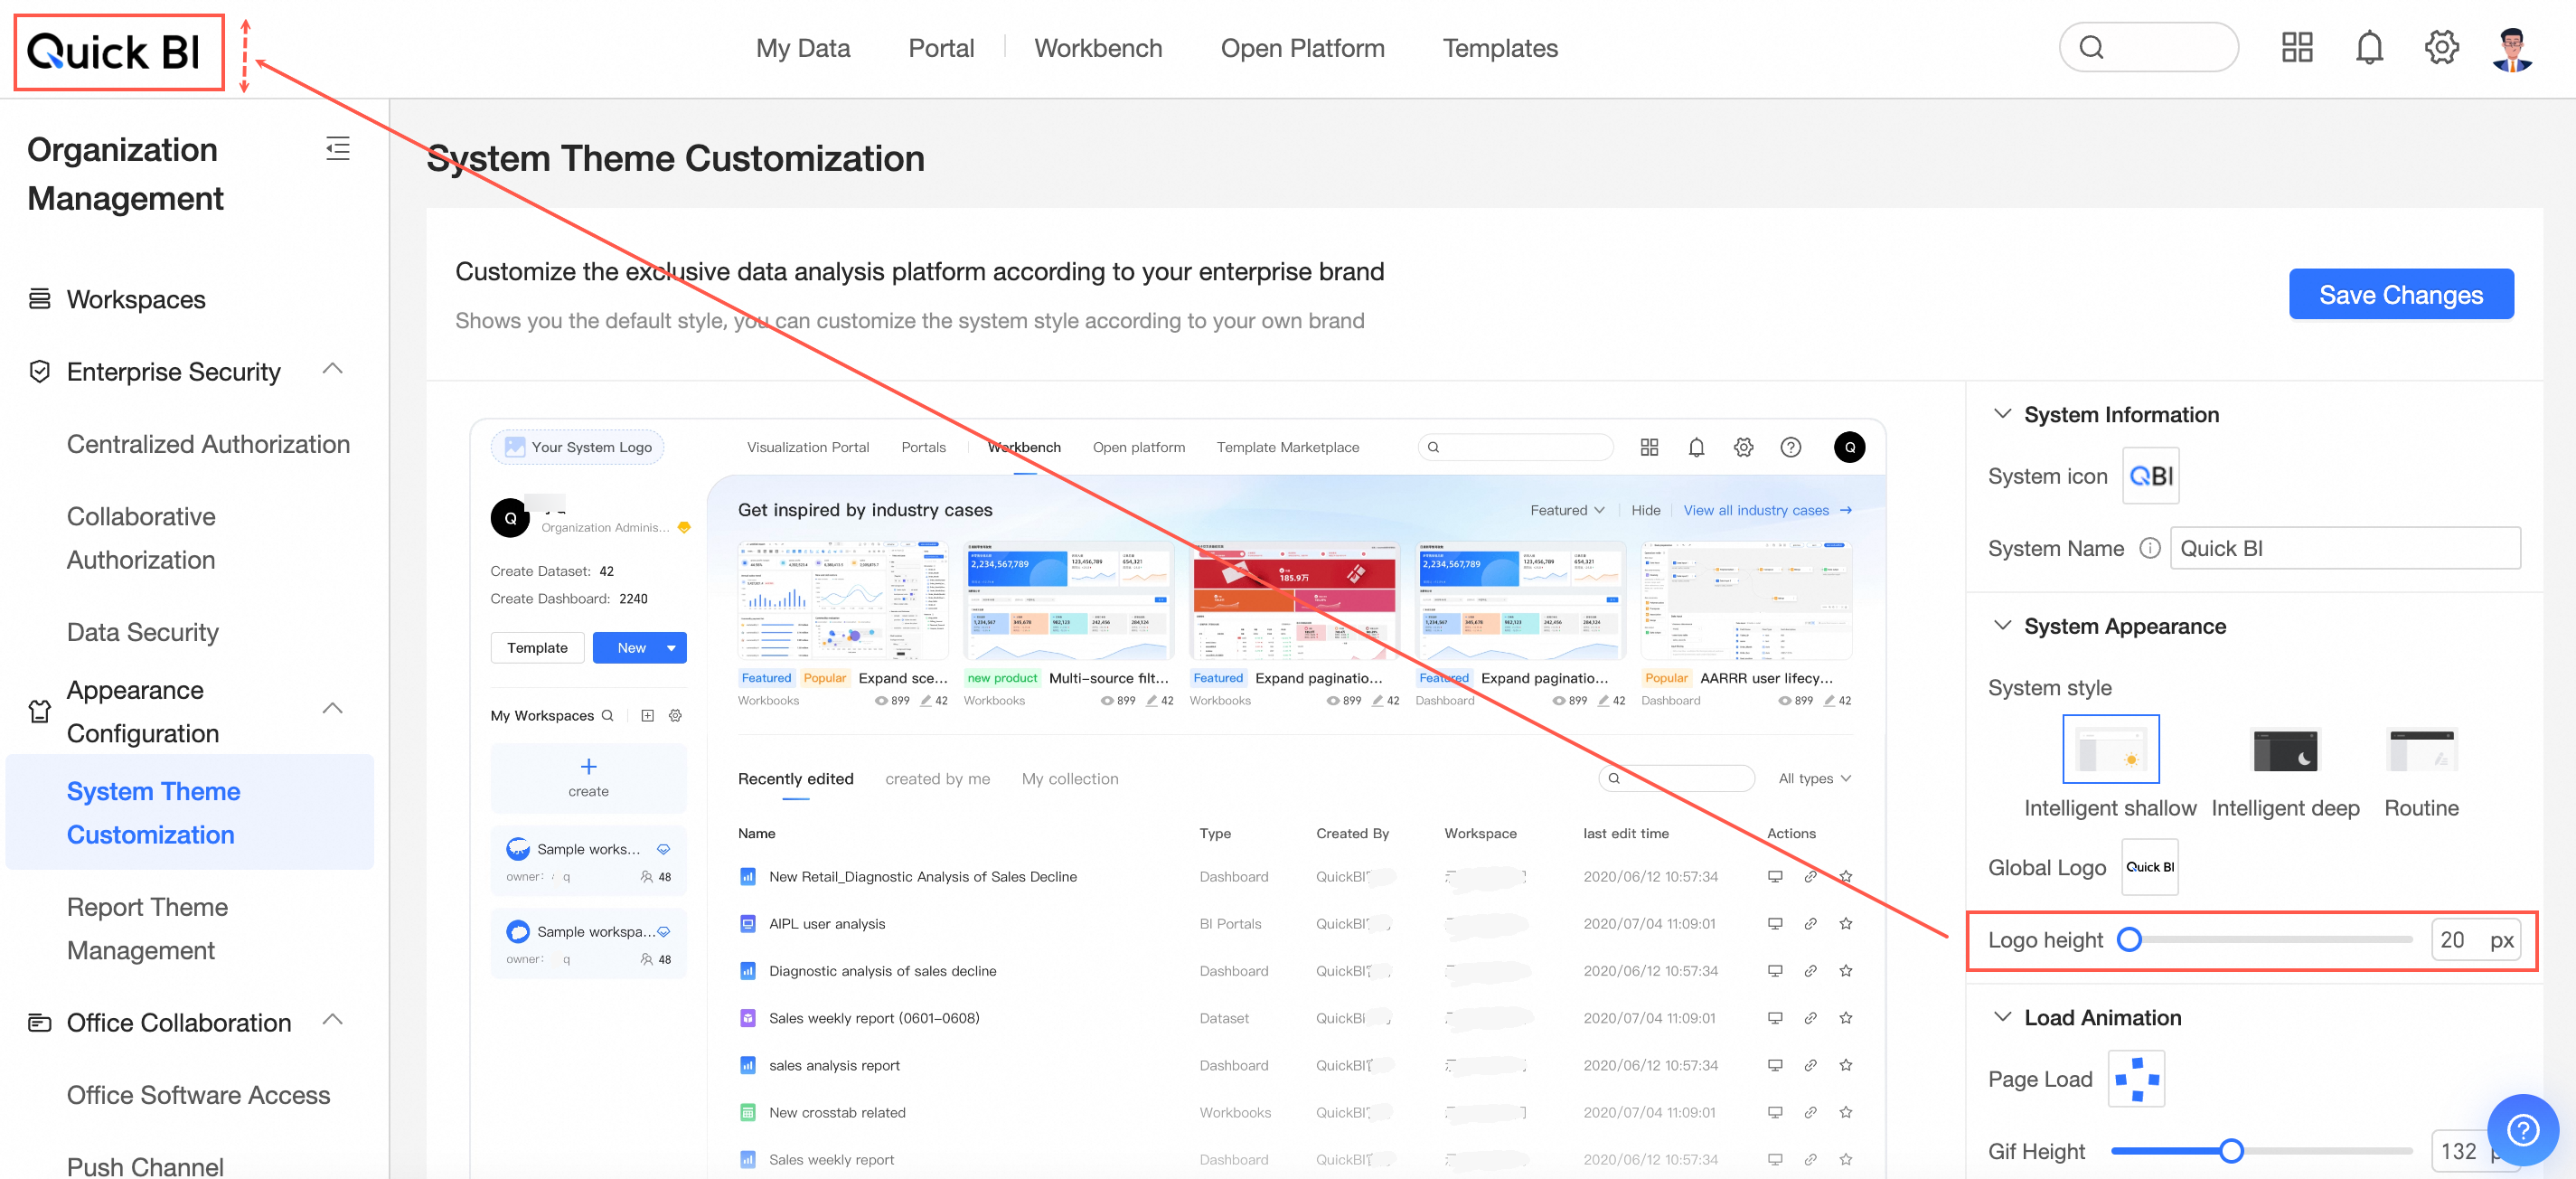Click monitor icon for New Retail row
Screen dimensions: 2576x1179
[1774, 876]
